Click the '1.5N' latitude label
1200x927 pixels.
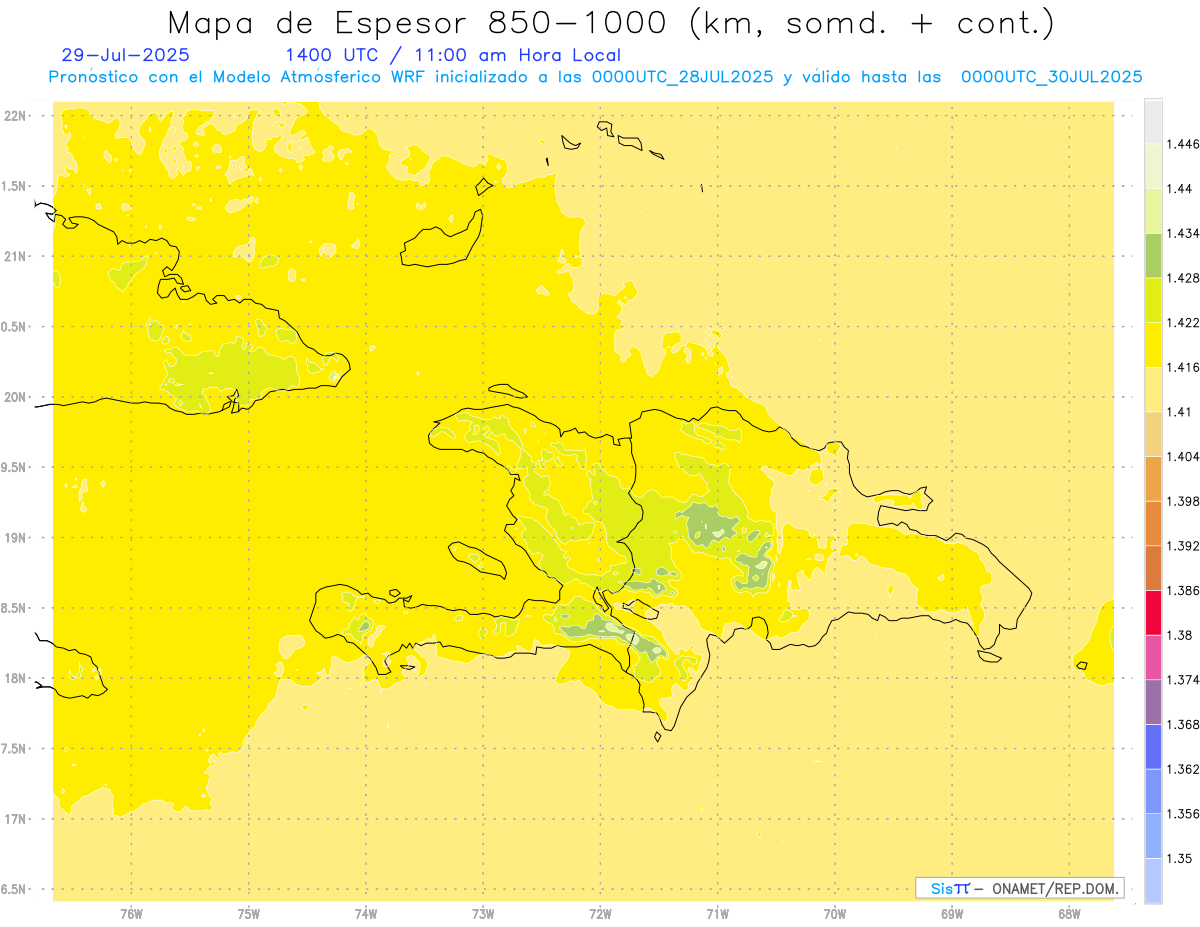click(15, 186)
